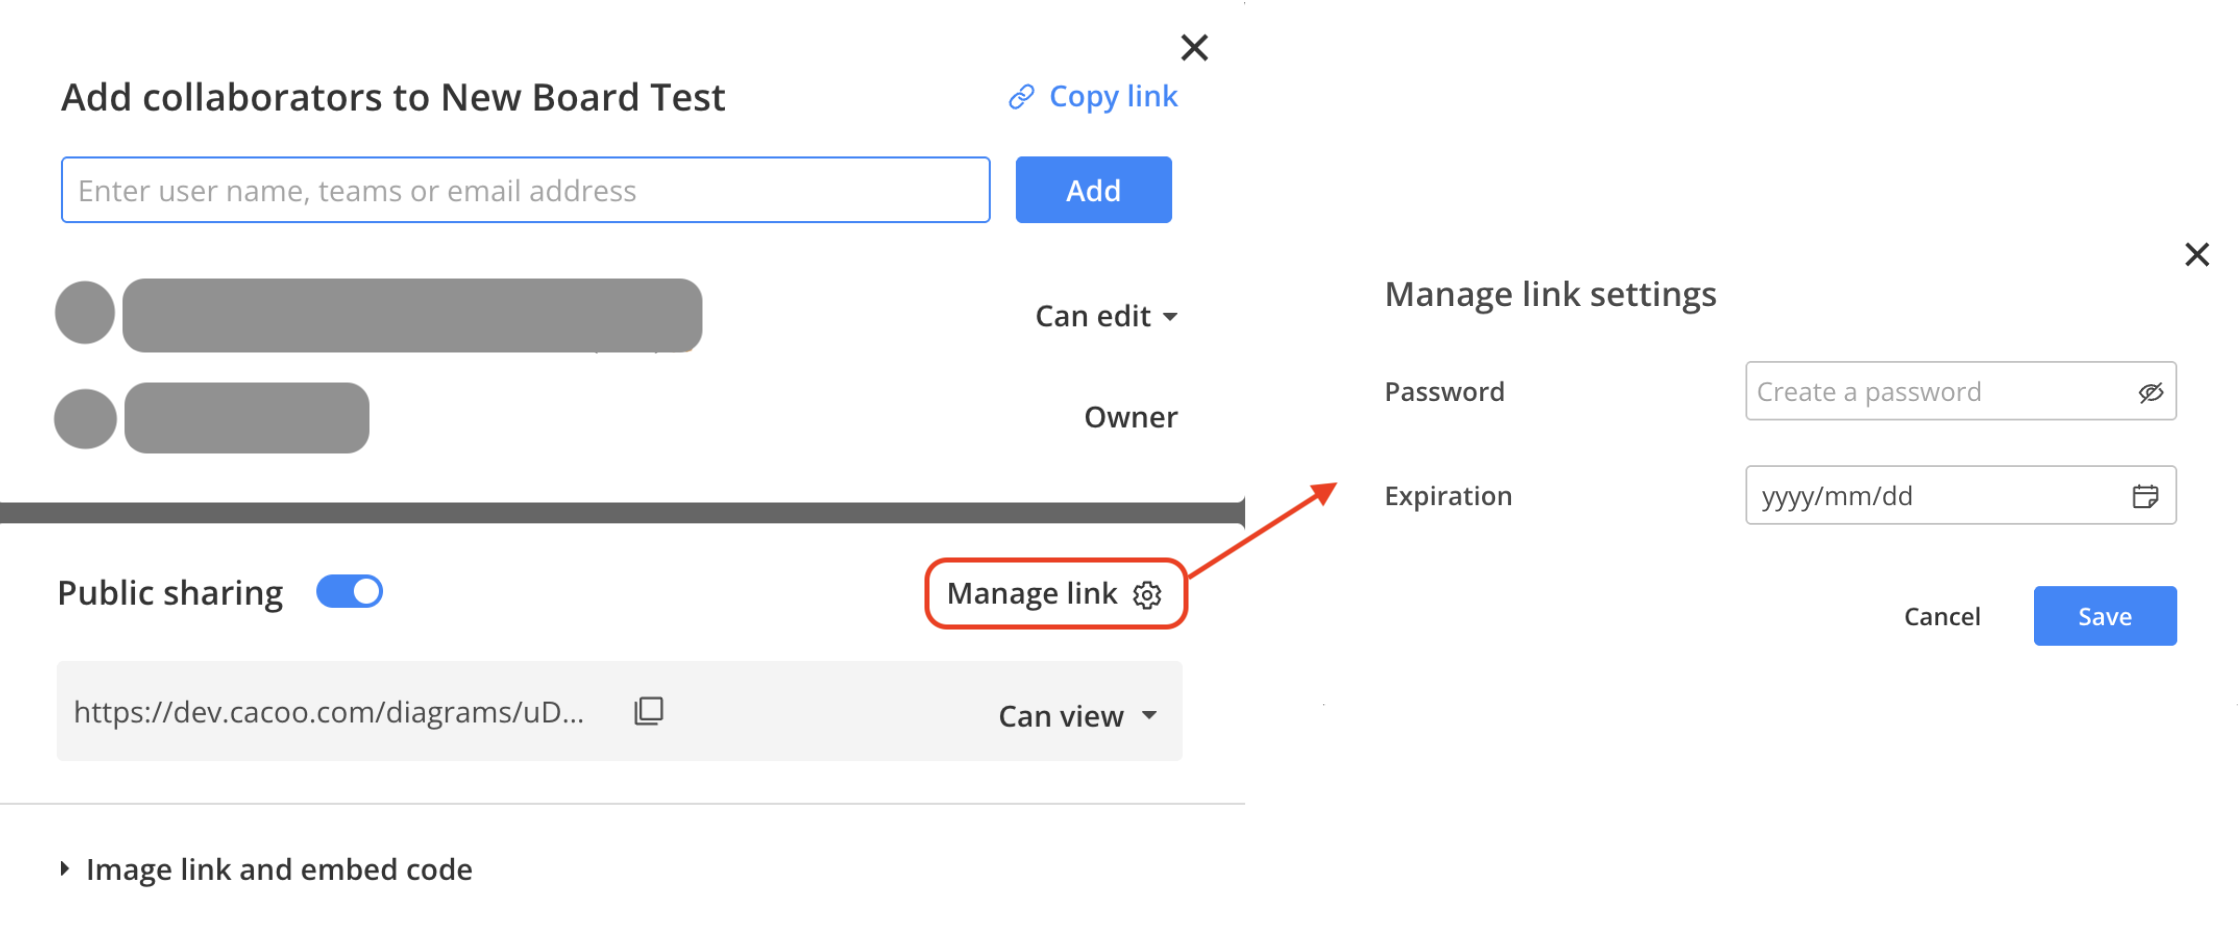This screenshot has width=2238, height=934.
Task: Click the Create a password field
Action: coord(1960,391)
